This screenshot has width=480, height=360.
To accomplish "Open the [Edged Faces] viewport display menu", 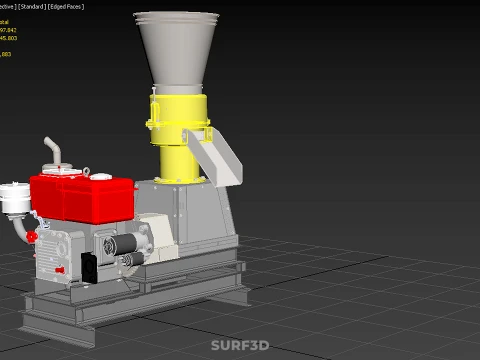I will click(66, 7).
